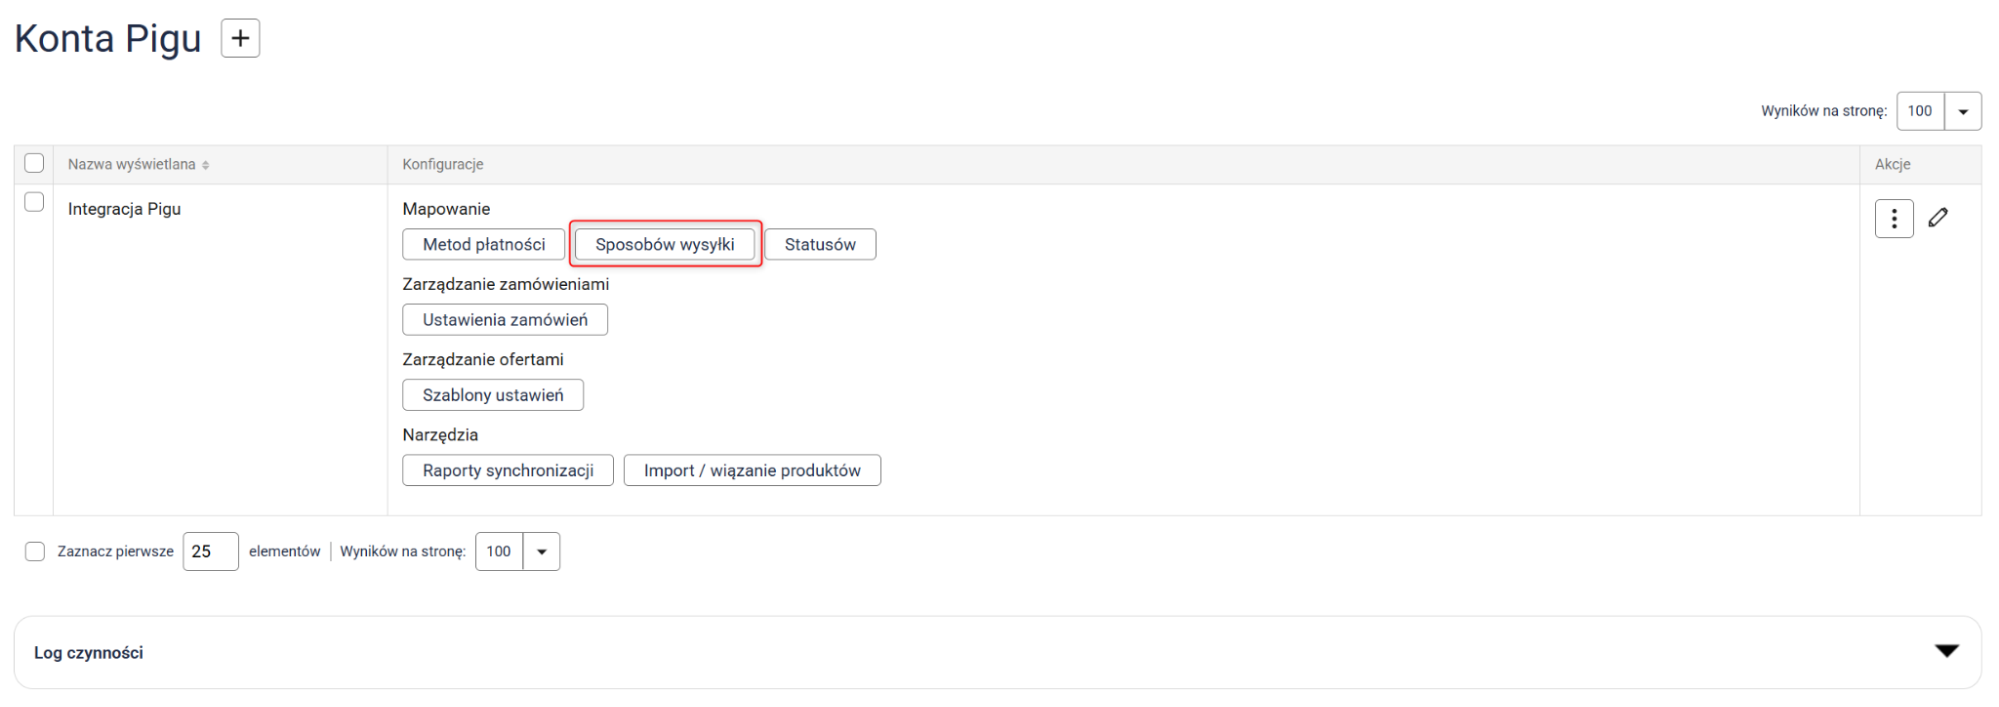The image size is (1999, 707).
Task: Check the Integracja Pigu row checkbox
Action: tap(34, 202)
